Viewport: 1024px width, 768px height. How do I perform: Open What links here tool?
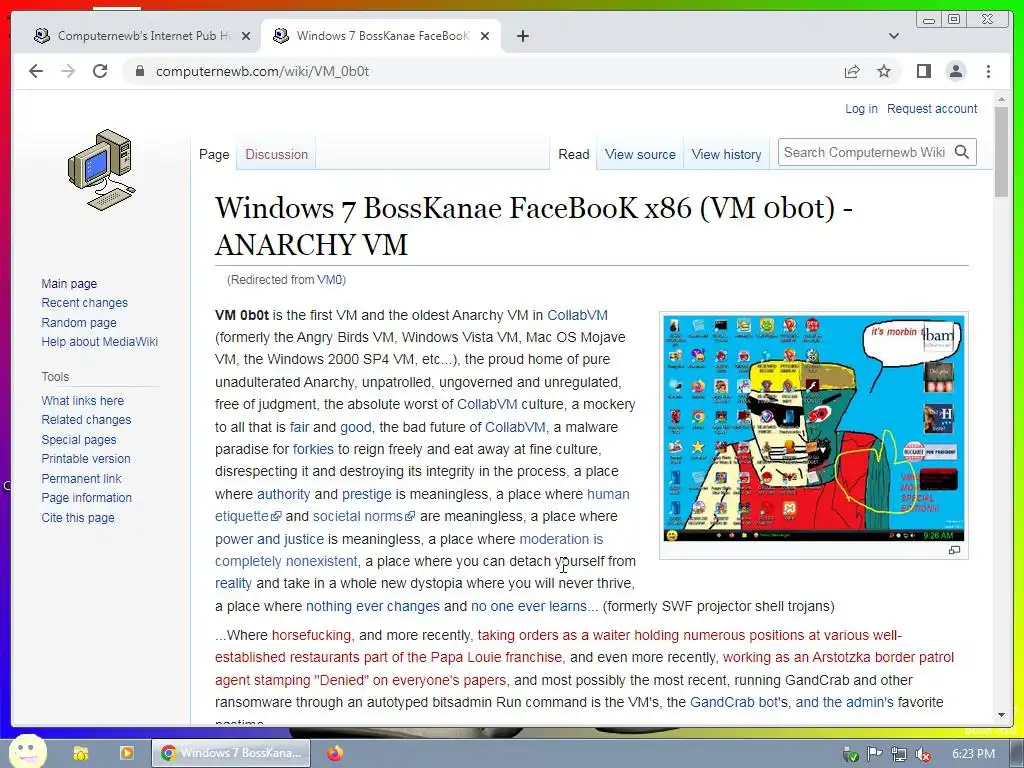[82, 400]
